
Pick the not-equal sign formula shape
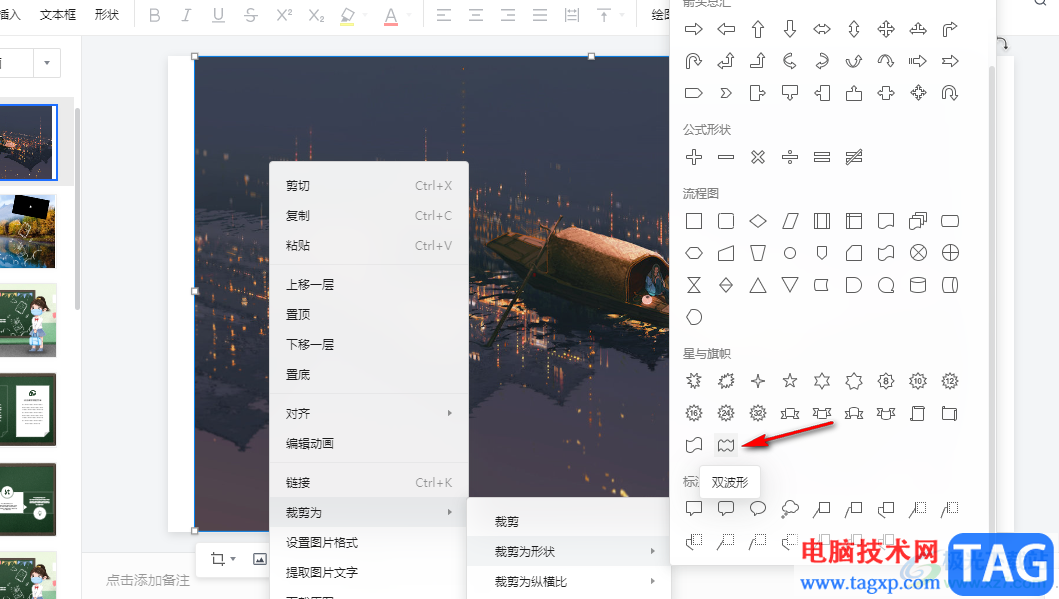pos(854,157)
